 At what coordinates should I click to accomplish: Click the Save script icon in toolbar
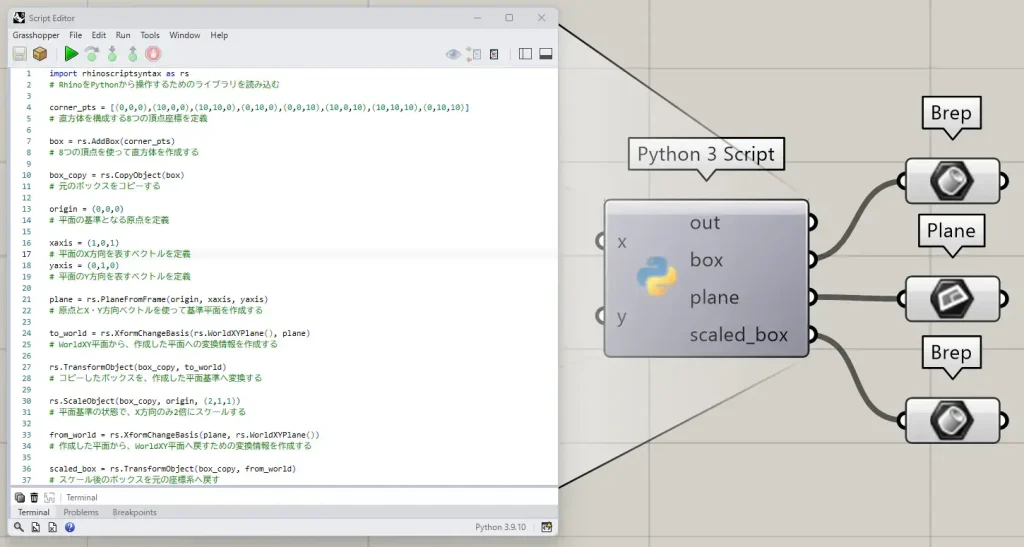point(20,54)
